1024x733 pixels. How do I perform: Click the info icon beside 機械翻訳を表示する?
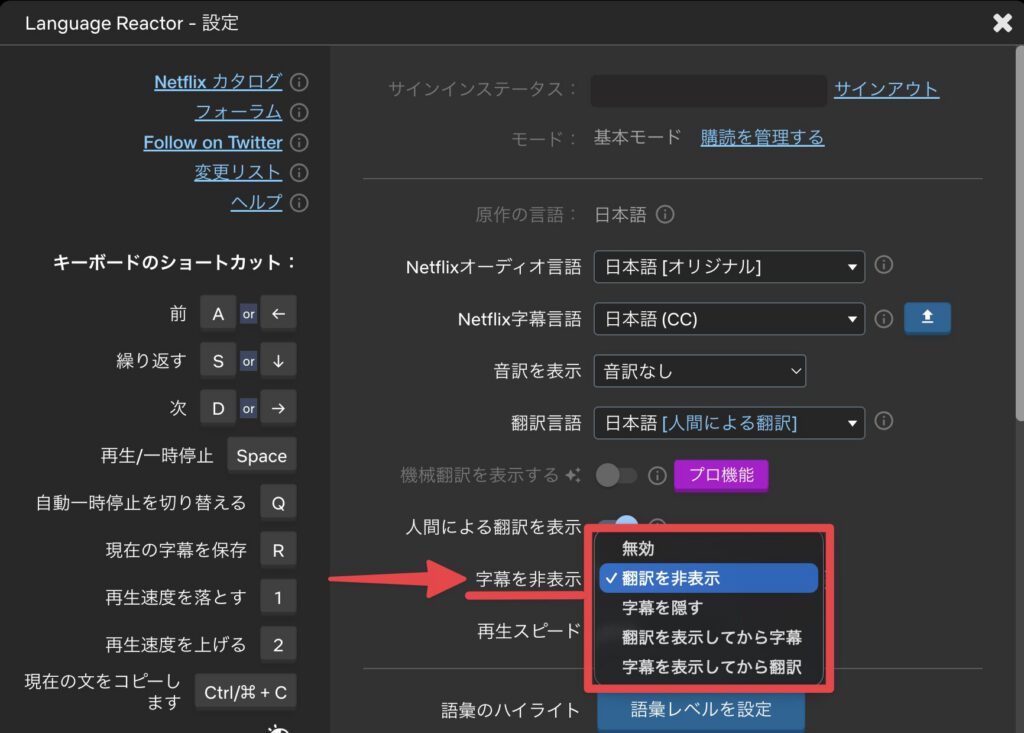(658, 476)
